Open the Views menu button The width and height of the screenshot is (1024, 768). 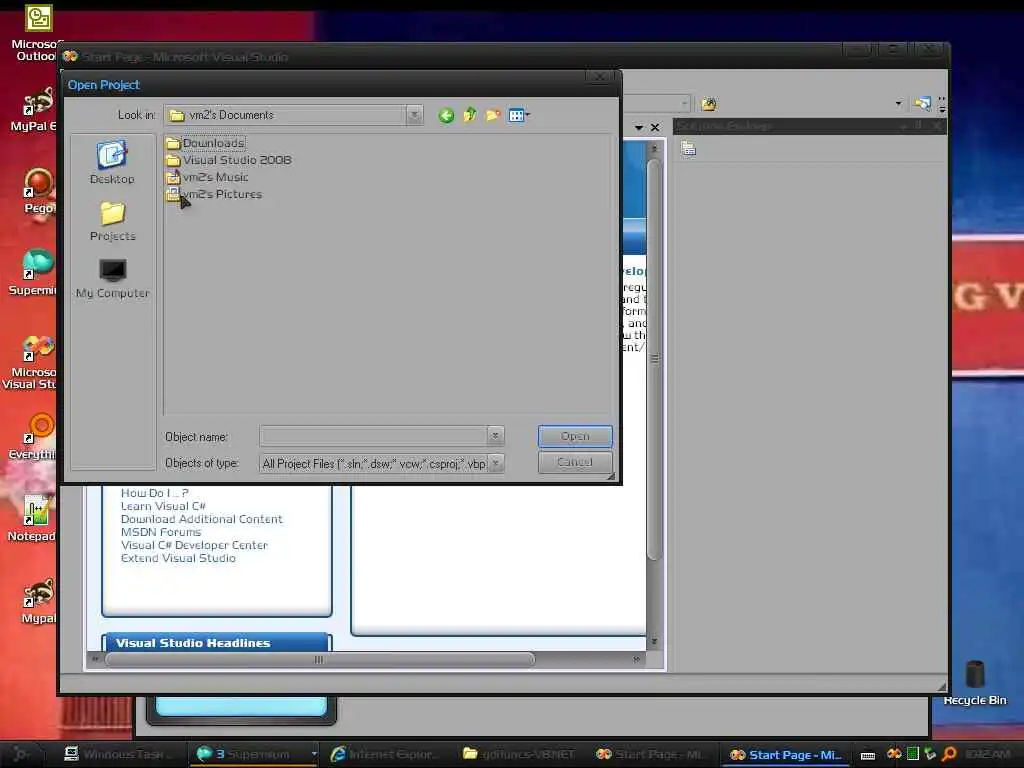pos(519,116)
